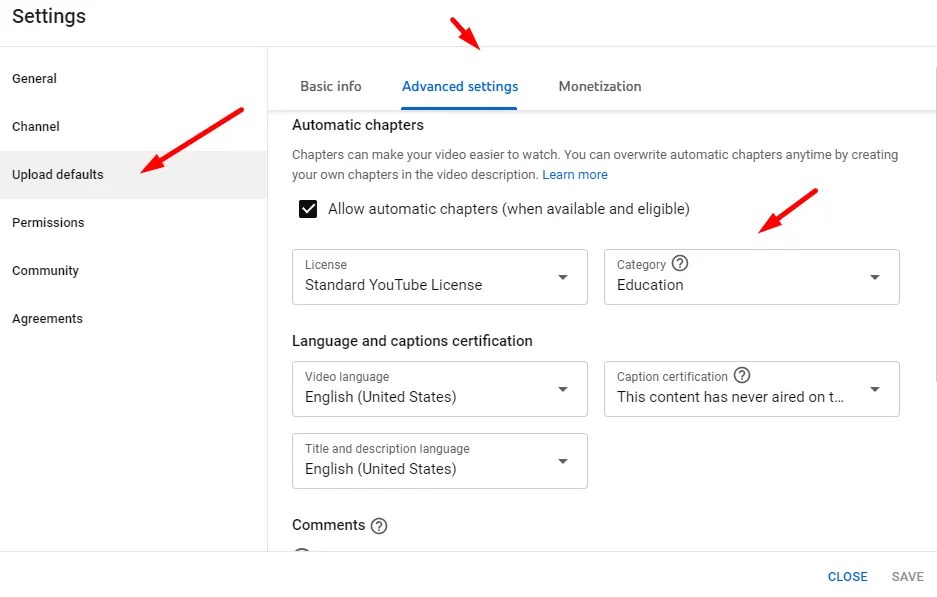View Agreements settings
937x597 pixels.
click(x=46, y=318)
